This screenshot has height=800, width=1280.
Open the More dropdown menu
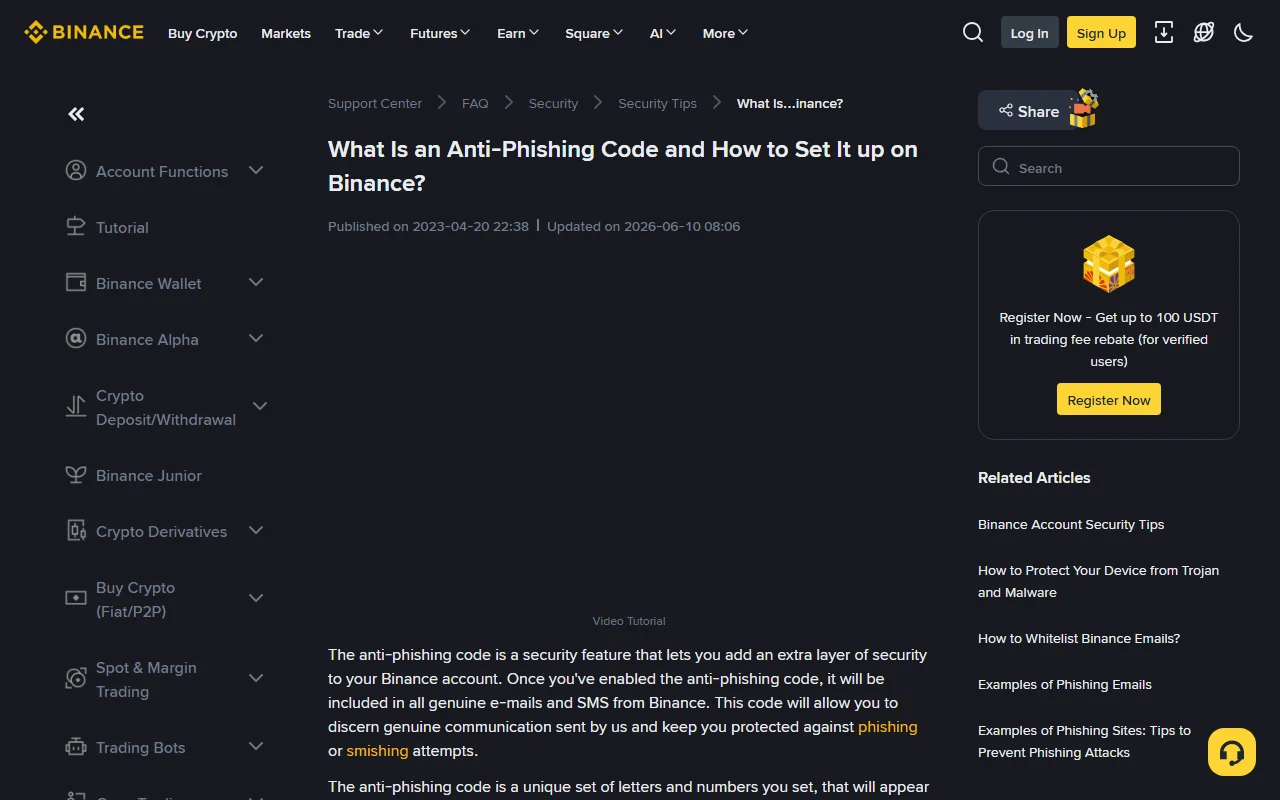pos(725,33)
